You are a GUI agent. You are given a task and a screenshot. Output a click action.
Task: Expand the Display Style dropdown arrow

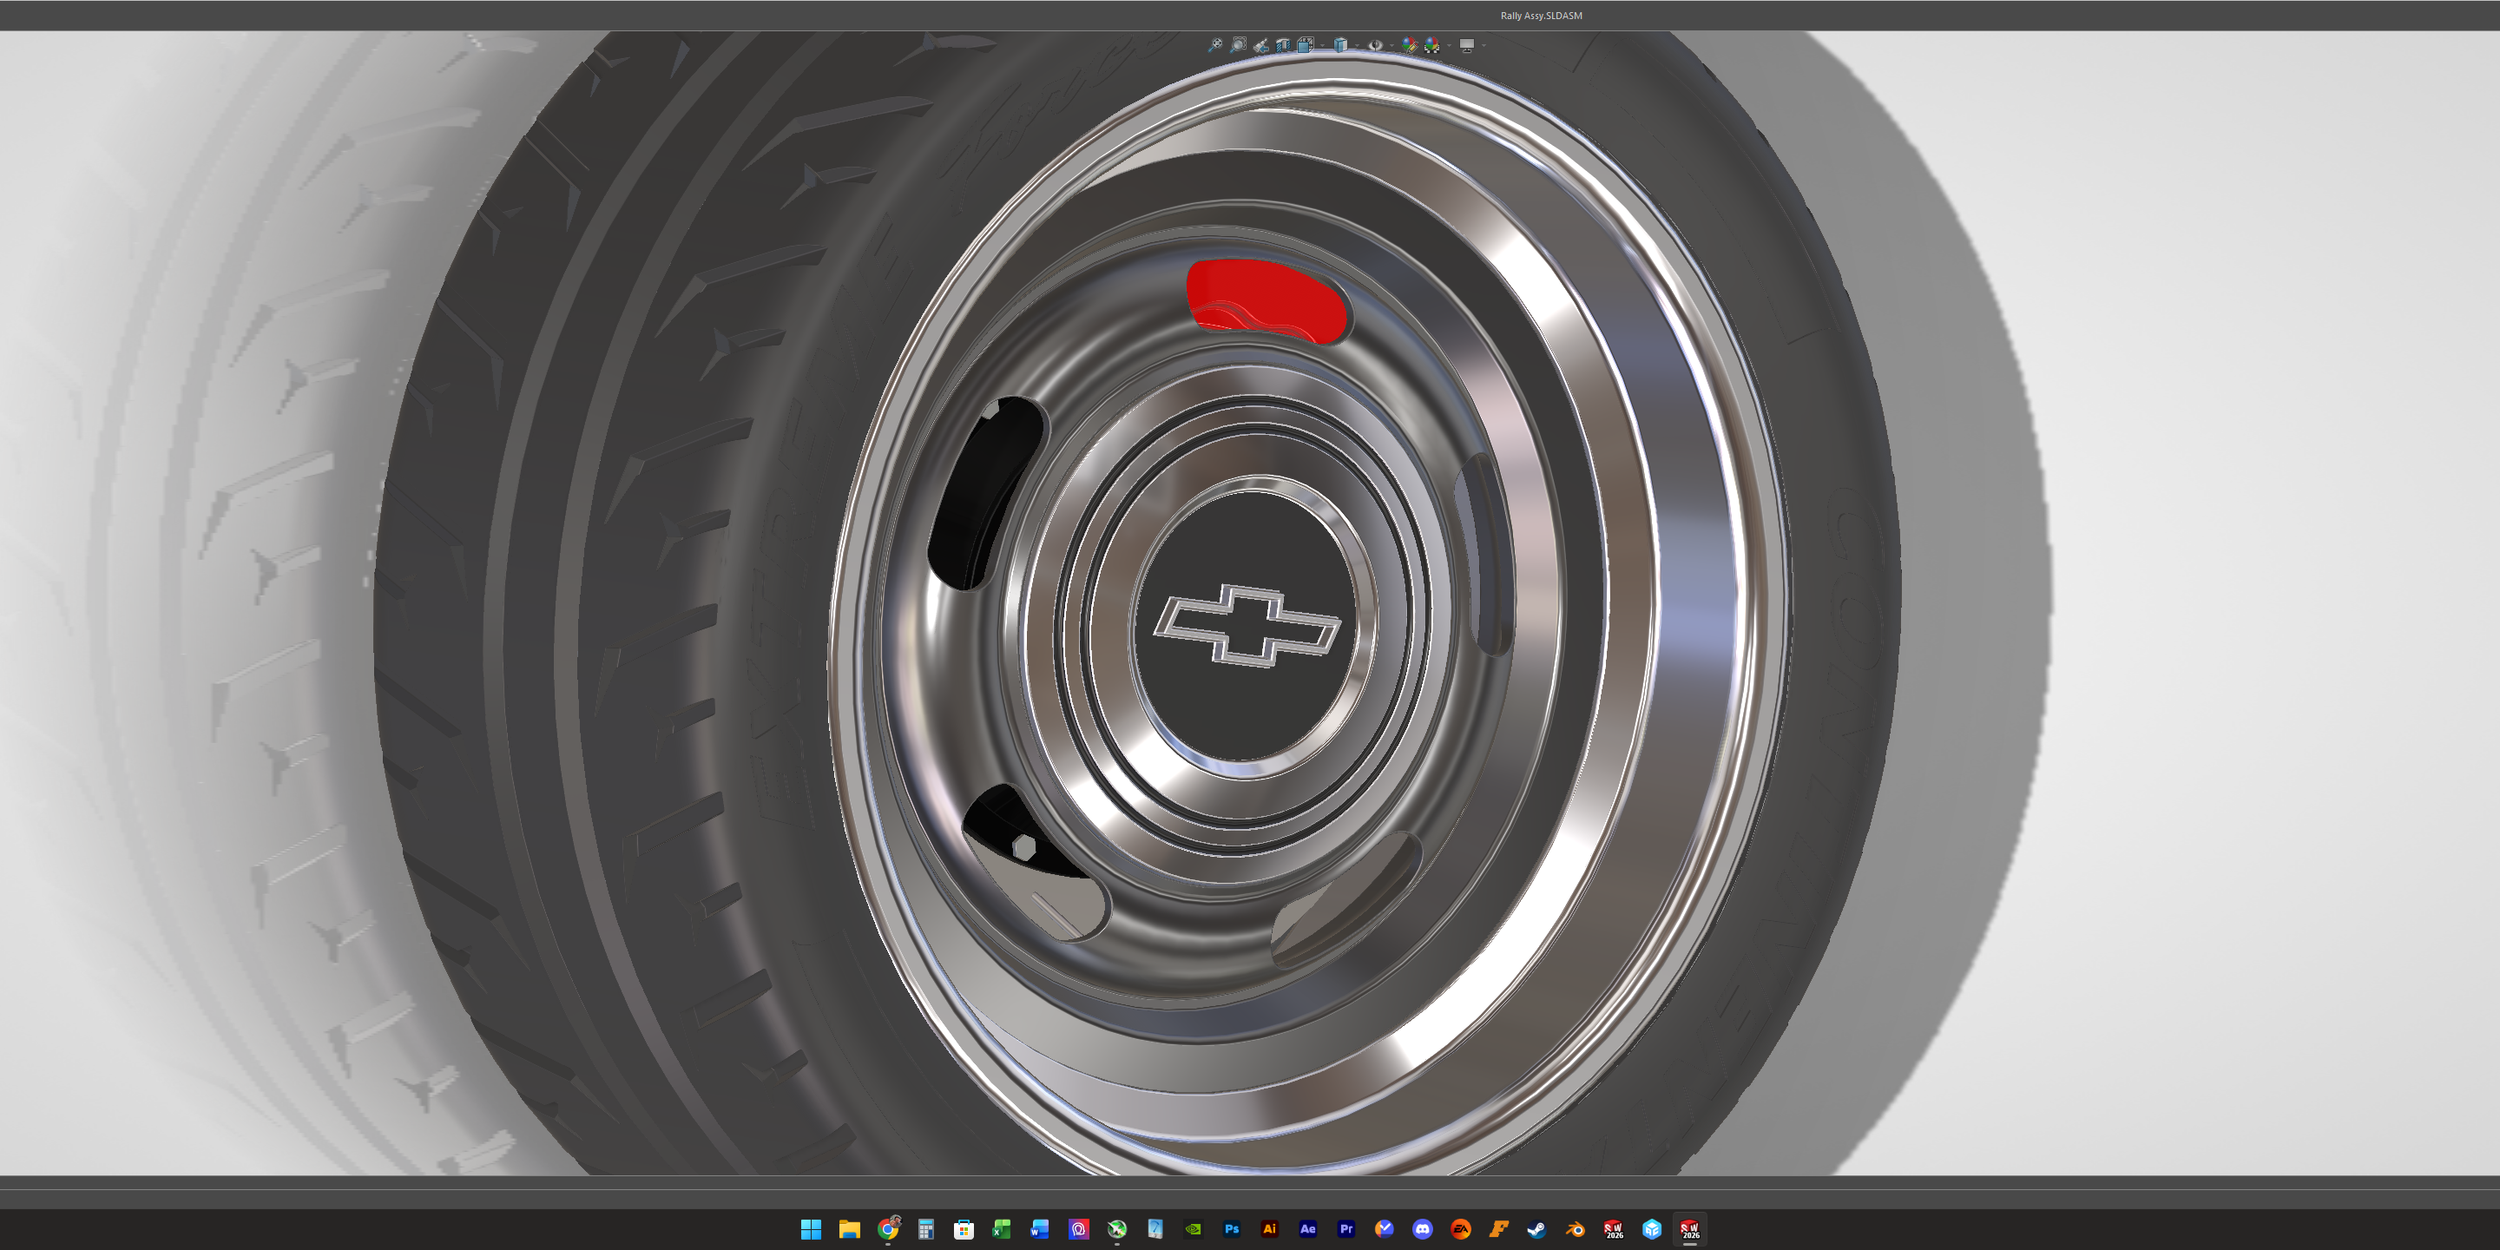[x=1357, y=45]
